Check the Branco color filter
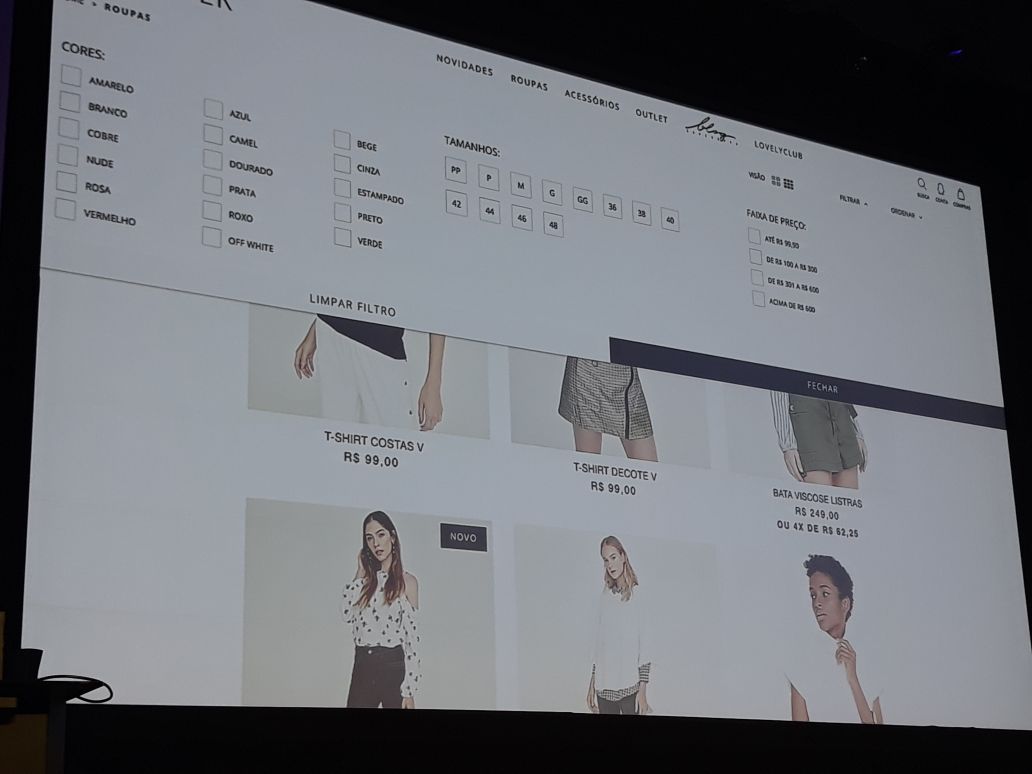Image resolution: width=1032 pixels, height=774 pixels. [x=70, y=102]
